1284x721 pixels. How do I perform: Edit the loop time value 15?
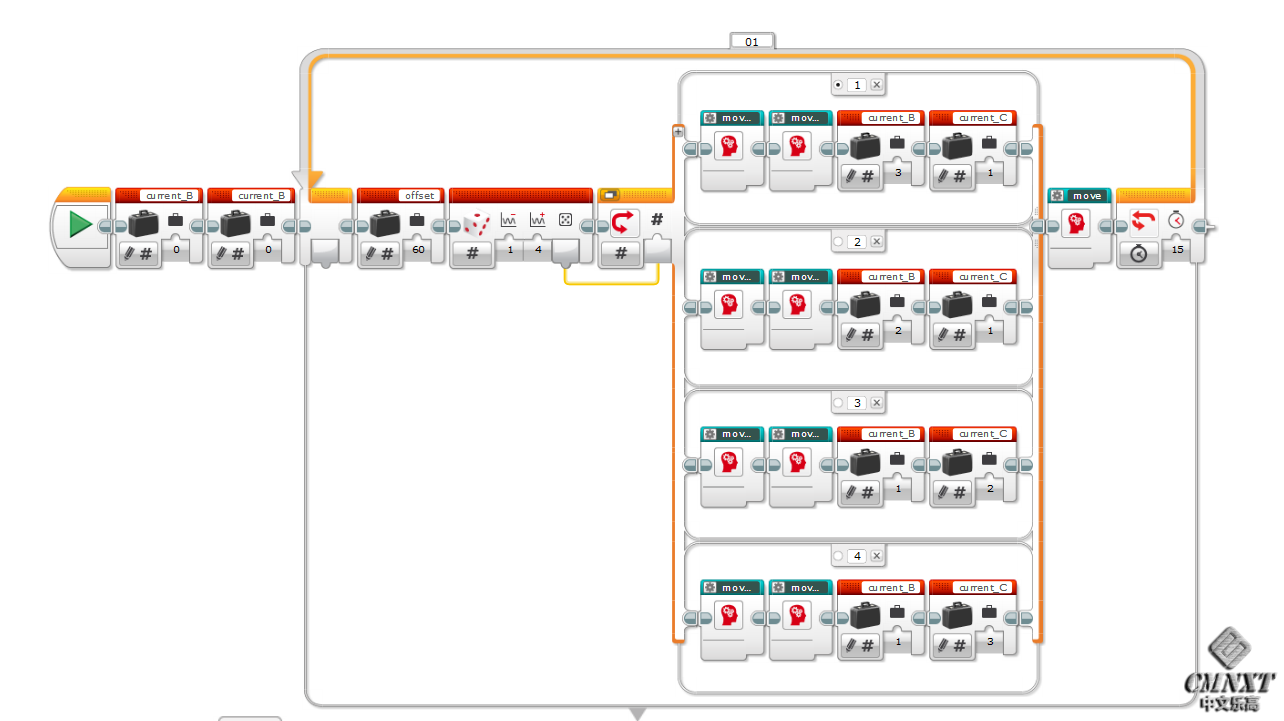(1177, 250)
